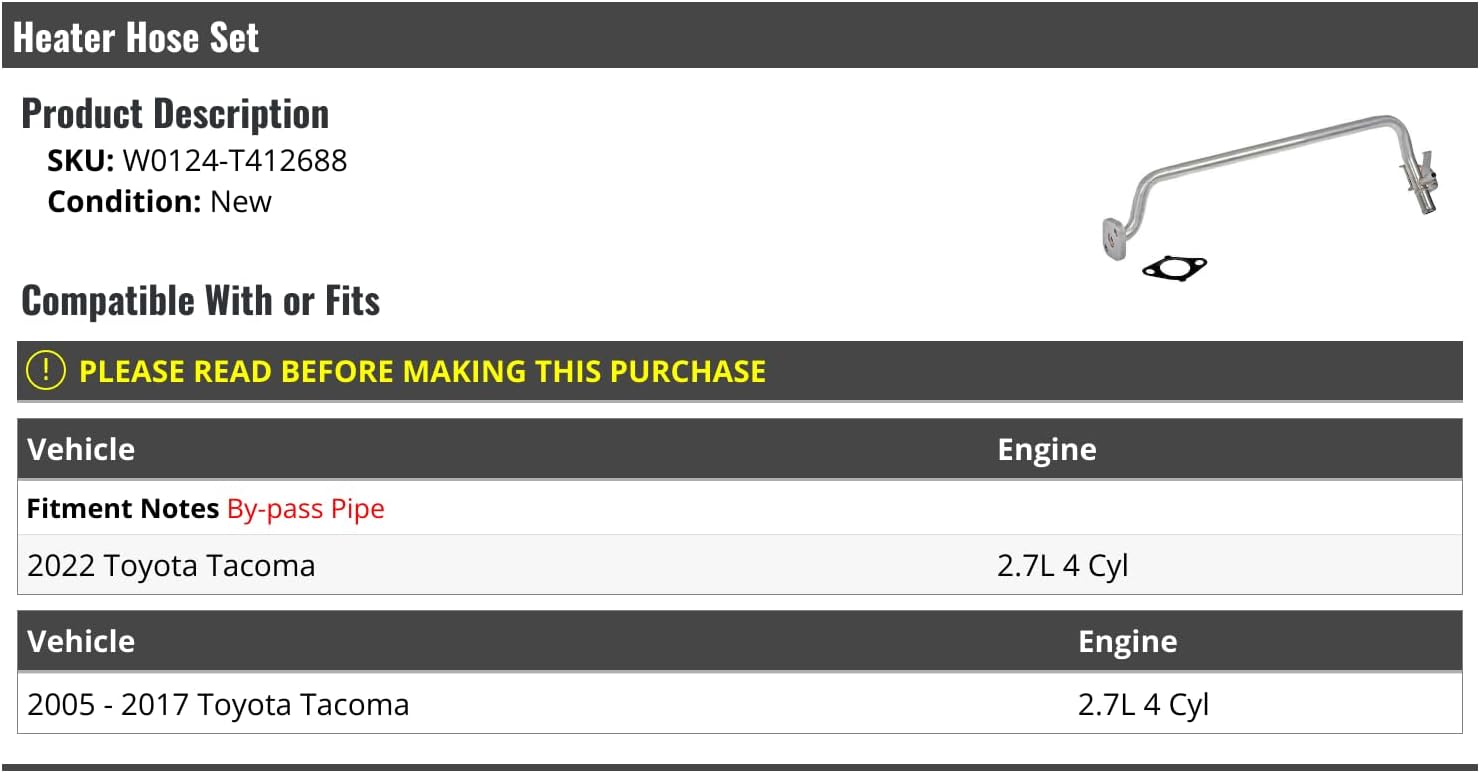
Task: Select the 2022 Toyota Tacoma row
Action: 171,565
